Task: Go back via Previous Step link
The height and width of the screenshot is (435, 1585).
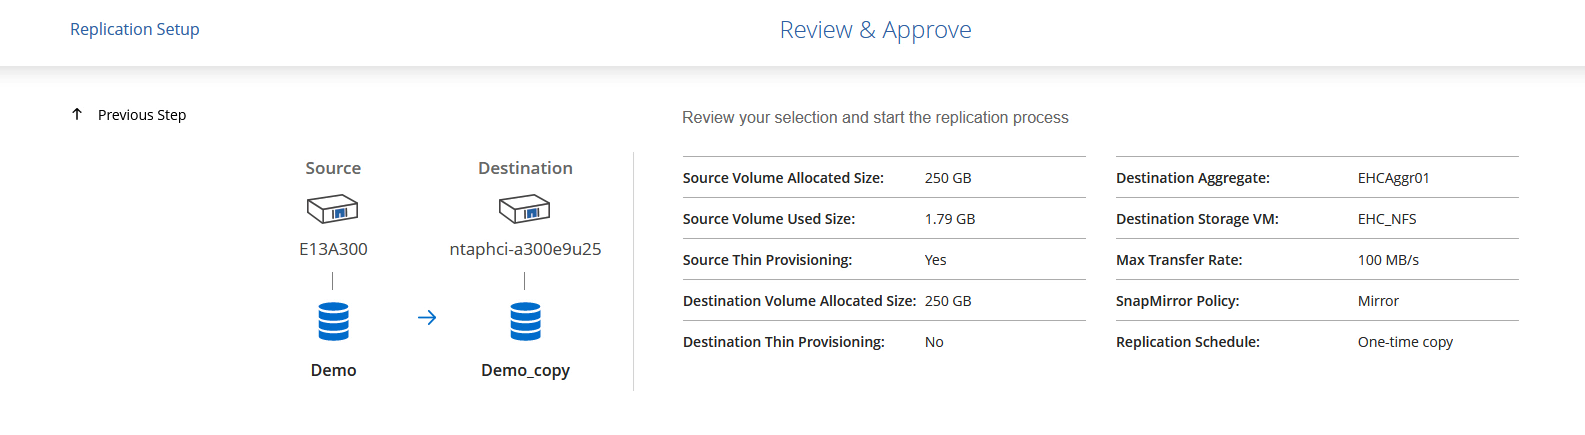Action: [142, 115]
